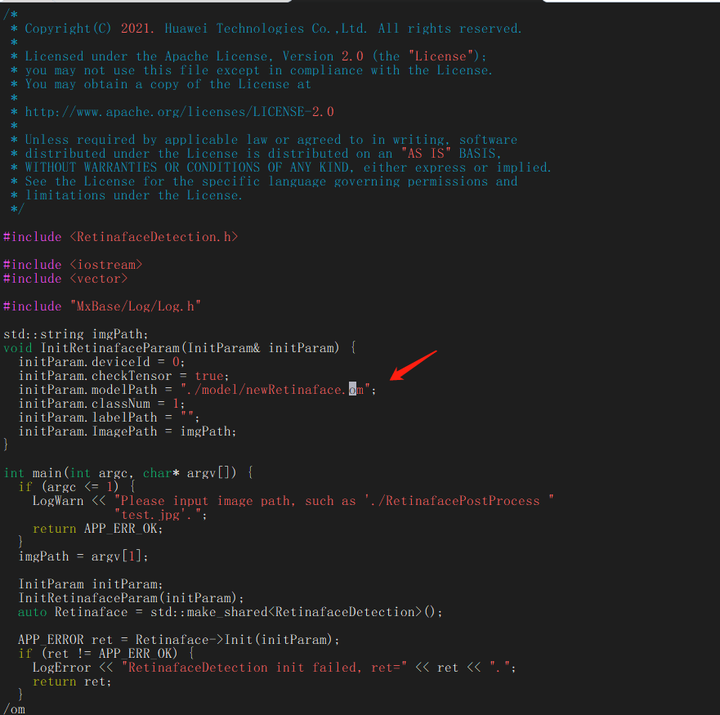Image resolution: width=720 pixels, height=715 pixels.
Task: Click the LogWarn 'Please input image path' line
Action: [293, 501]
